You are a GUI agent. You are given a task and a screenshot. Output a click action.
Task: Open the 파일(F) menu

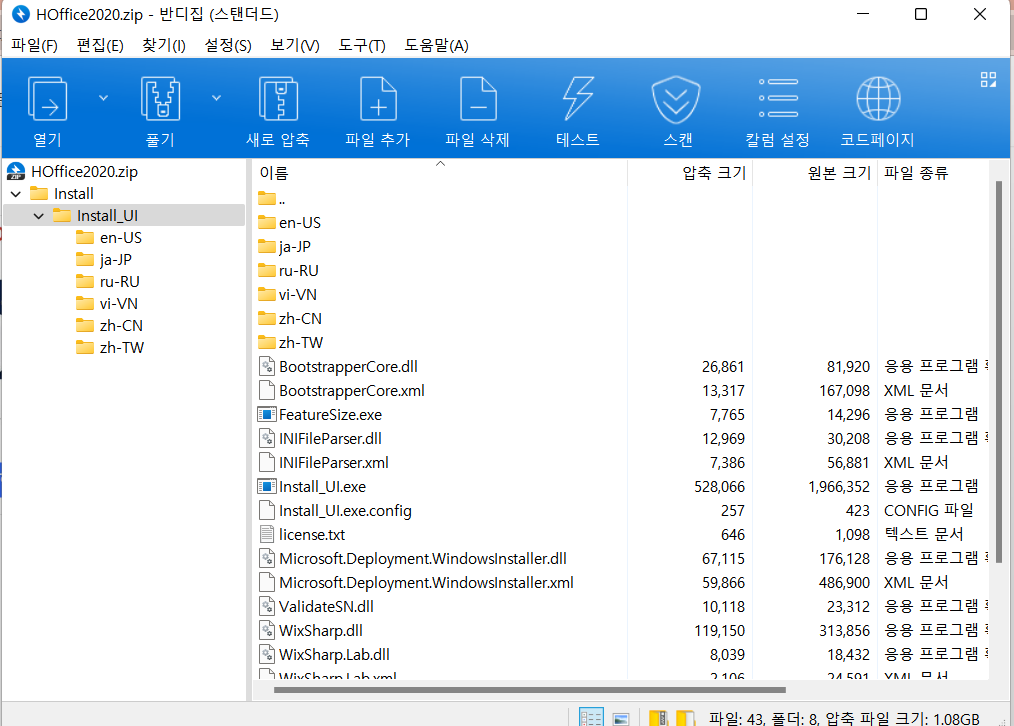(34, 45)
